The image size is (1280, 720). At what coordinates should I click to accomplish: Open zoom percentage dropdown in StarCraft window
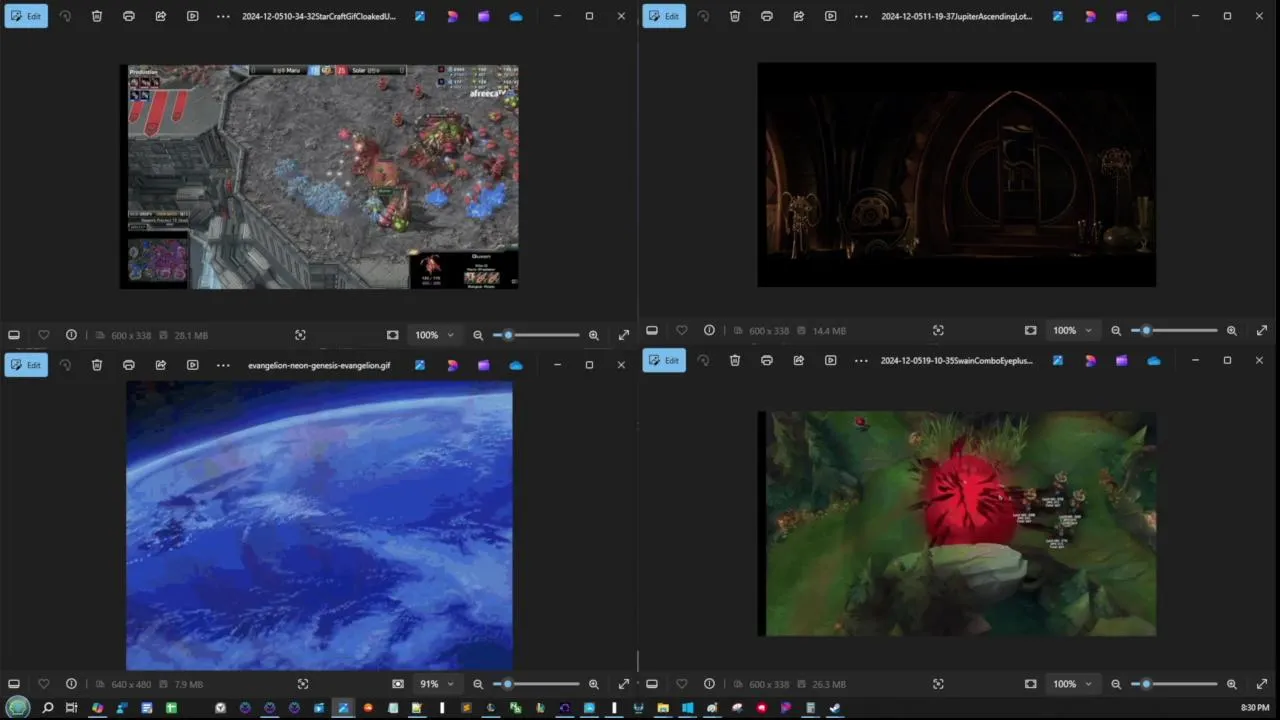(x=435, y=335)
